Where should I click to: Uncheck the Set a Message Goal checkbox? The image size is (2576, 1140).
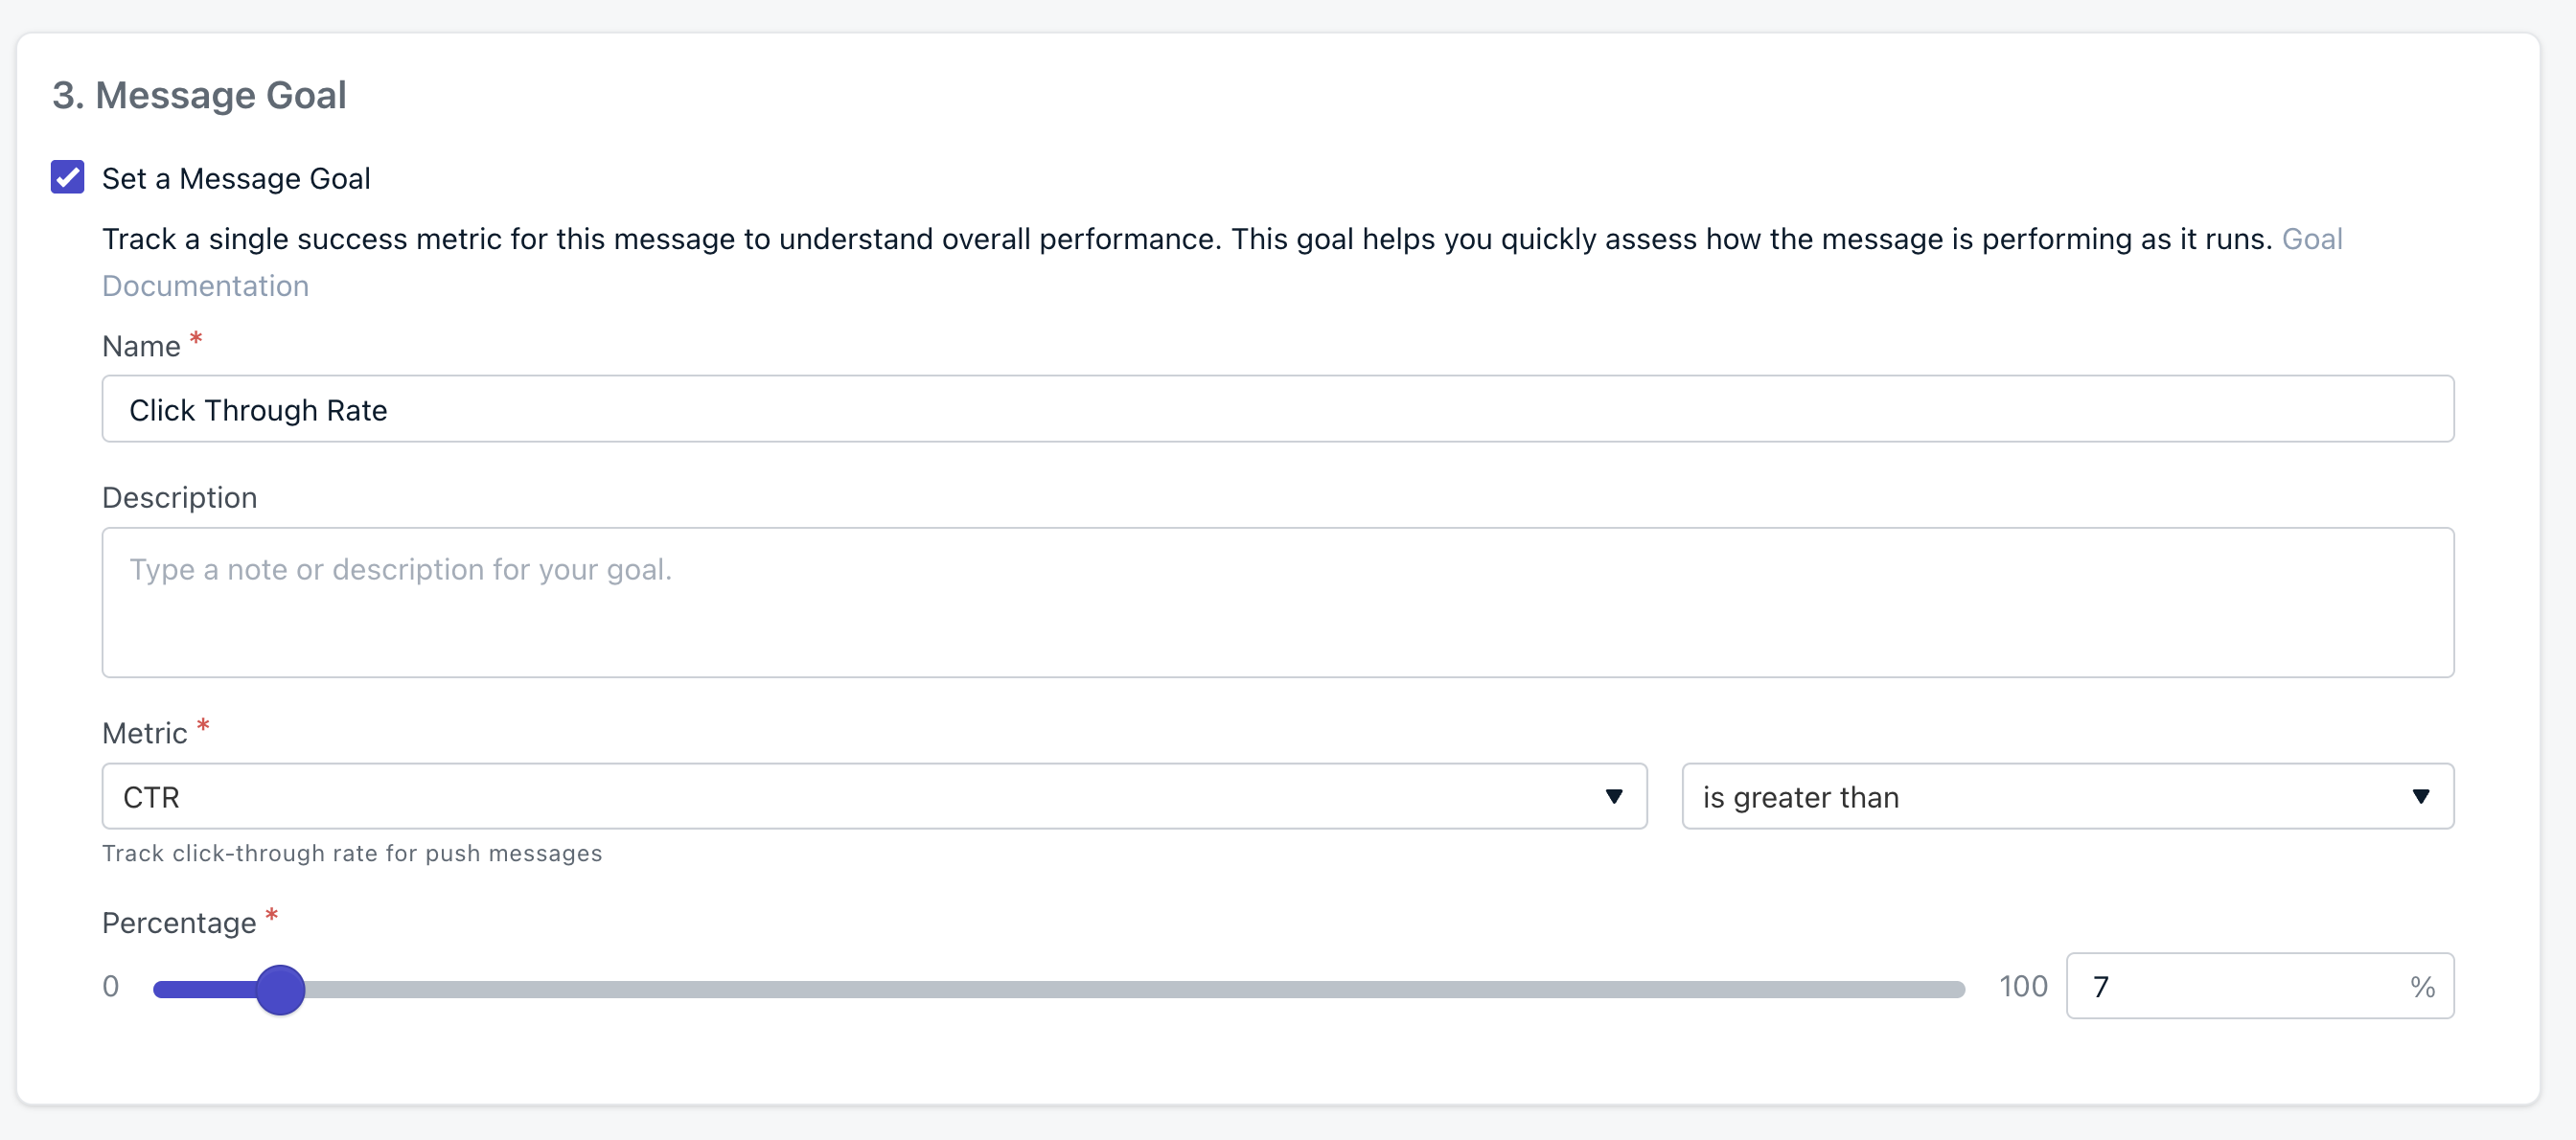click(67, 177)
